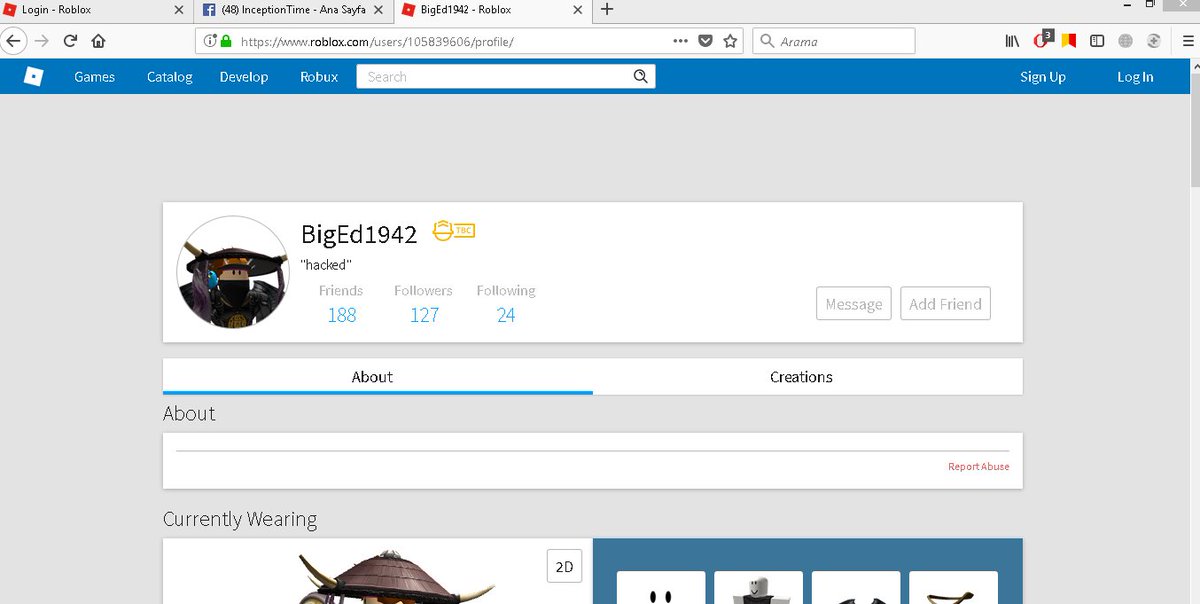Click the red extension icon with badge 3
This screenshot has width=1200, height=604.
coord(1041,40)
